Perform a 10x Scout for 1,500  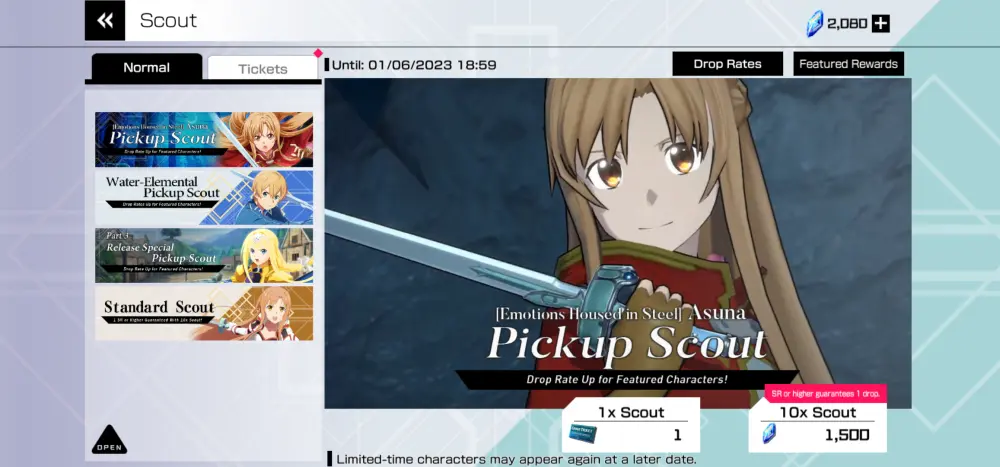point(818,425)
